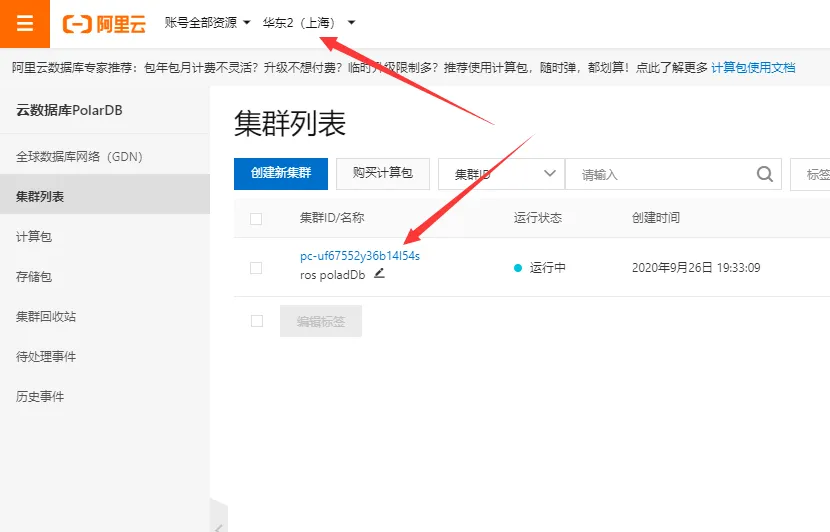Click the 购买计算包 button
This screenshot has height=532, width=830.
coord(383,174)
